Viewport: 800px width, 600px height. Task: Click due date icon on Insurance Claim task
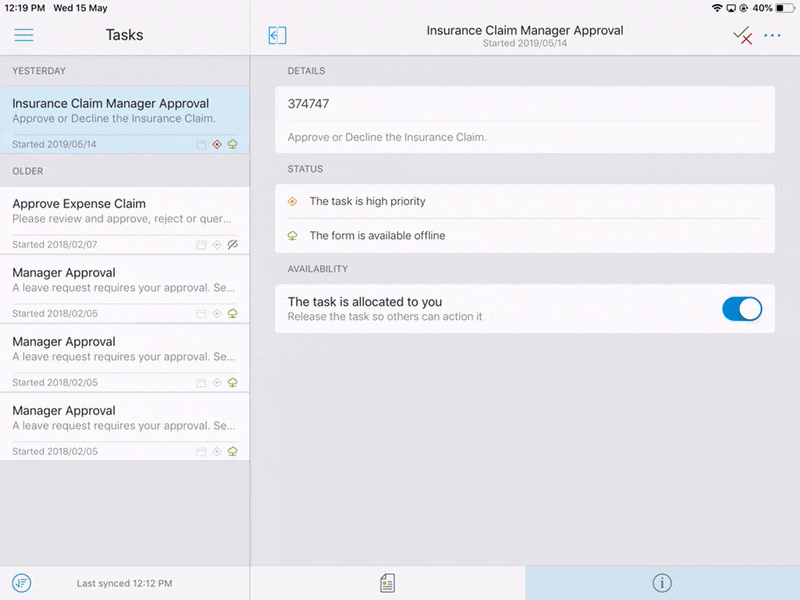coord(202,144)
